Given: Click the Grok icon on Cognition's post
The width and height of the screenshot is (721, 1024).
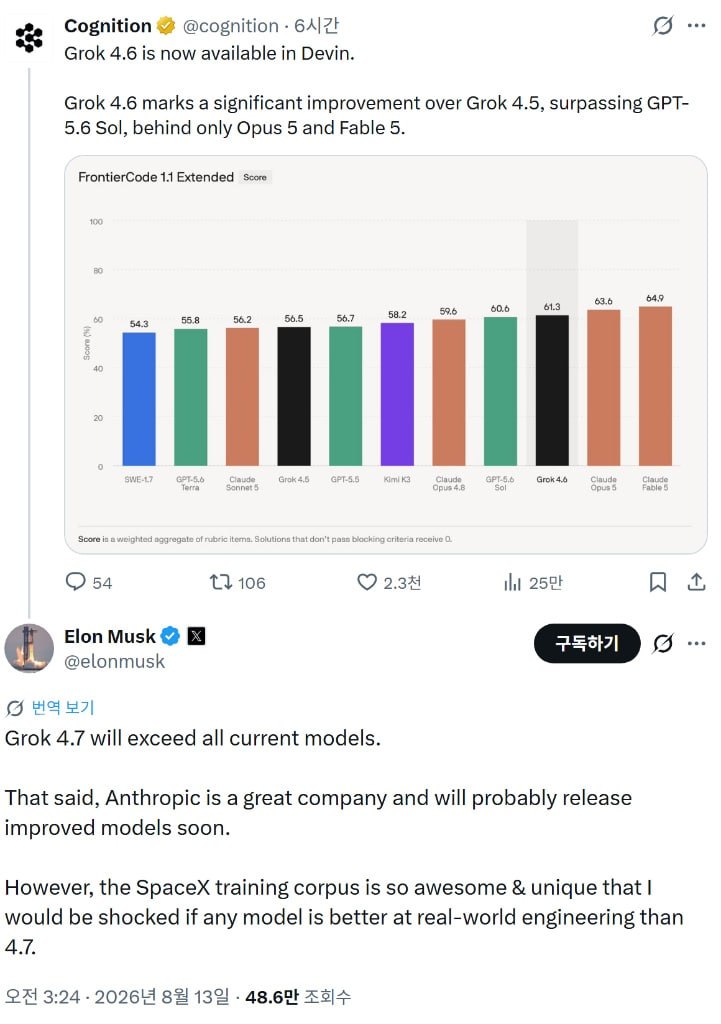Looking at the screenshot, I should tap(662, 25).
